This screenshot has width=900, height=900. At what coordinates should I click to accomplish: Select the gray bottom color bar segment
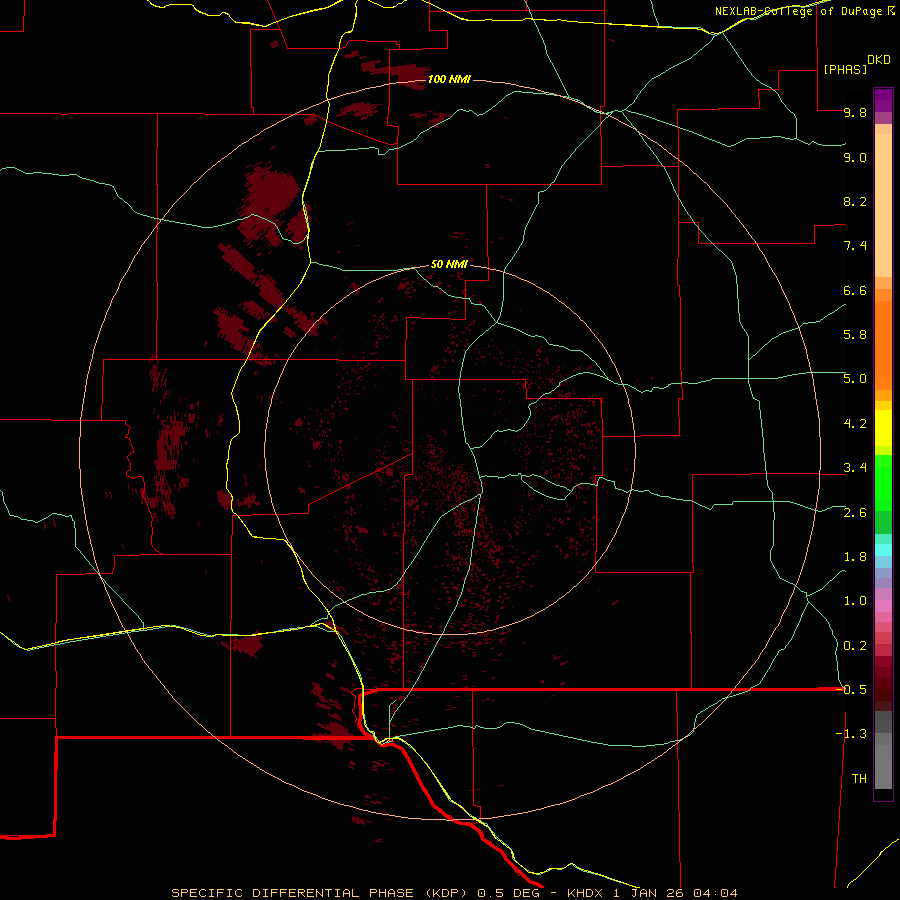[883, 766]
